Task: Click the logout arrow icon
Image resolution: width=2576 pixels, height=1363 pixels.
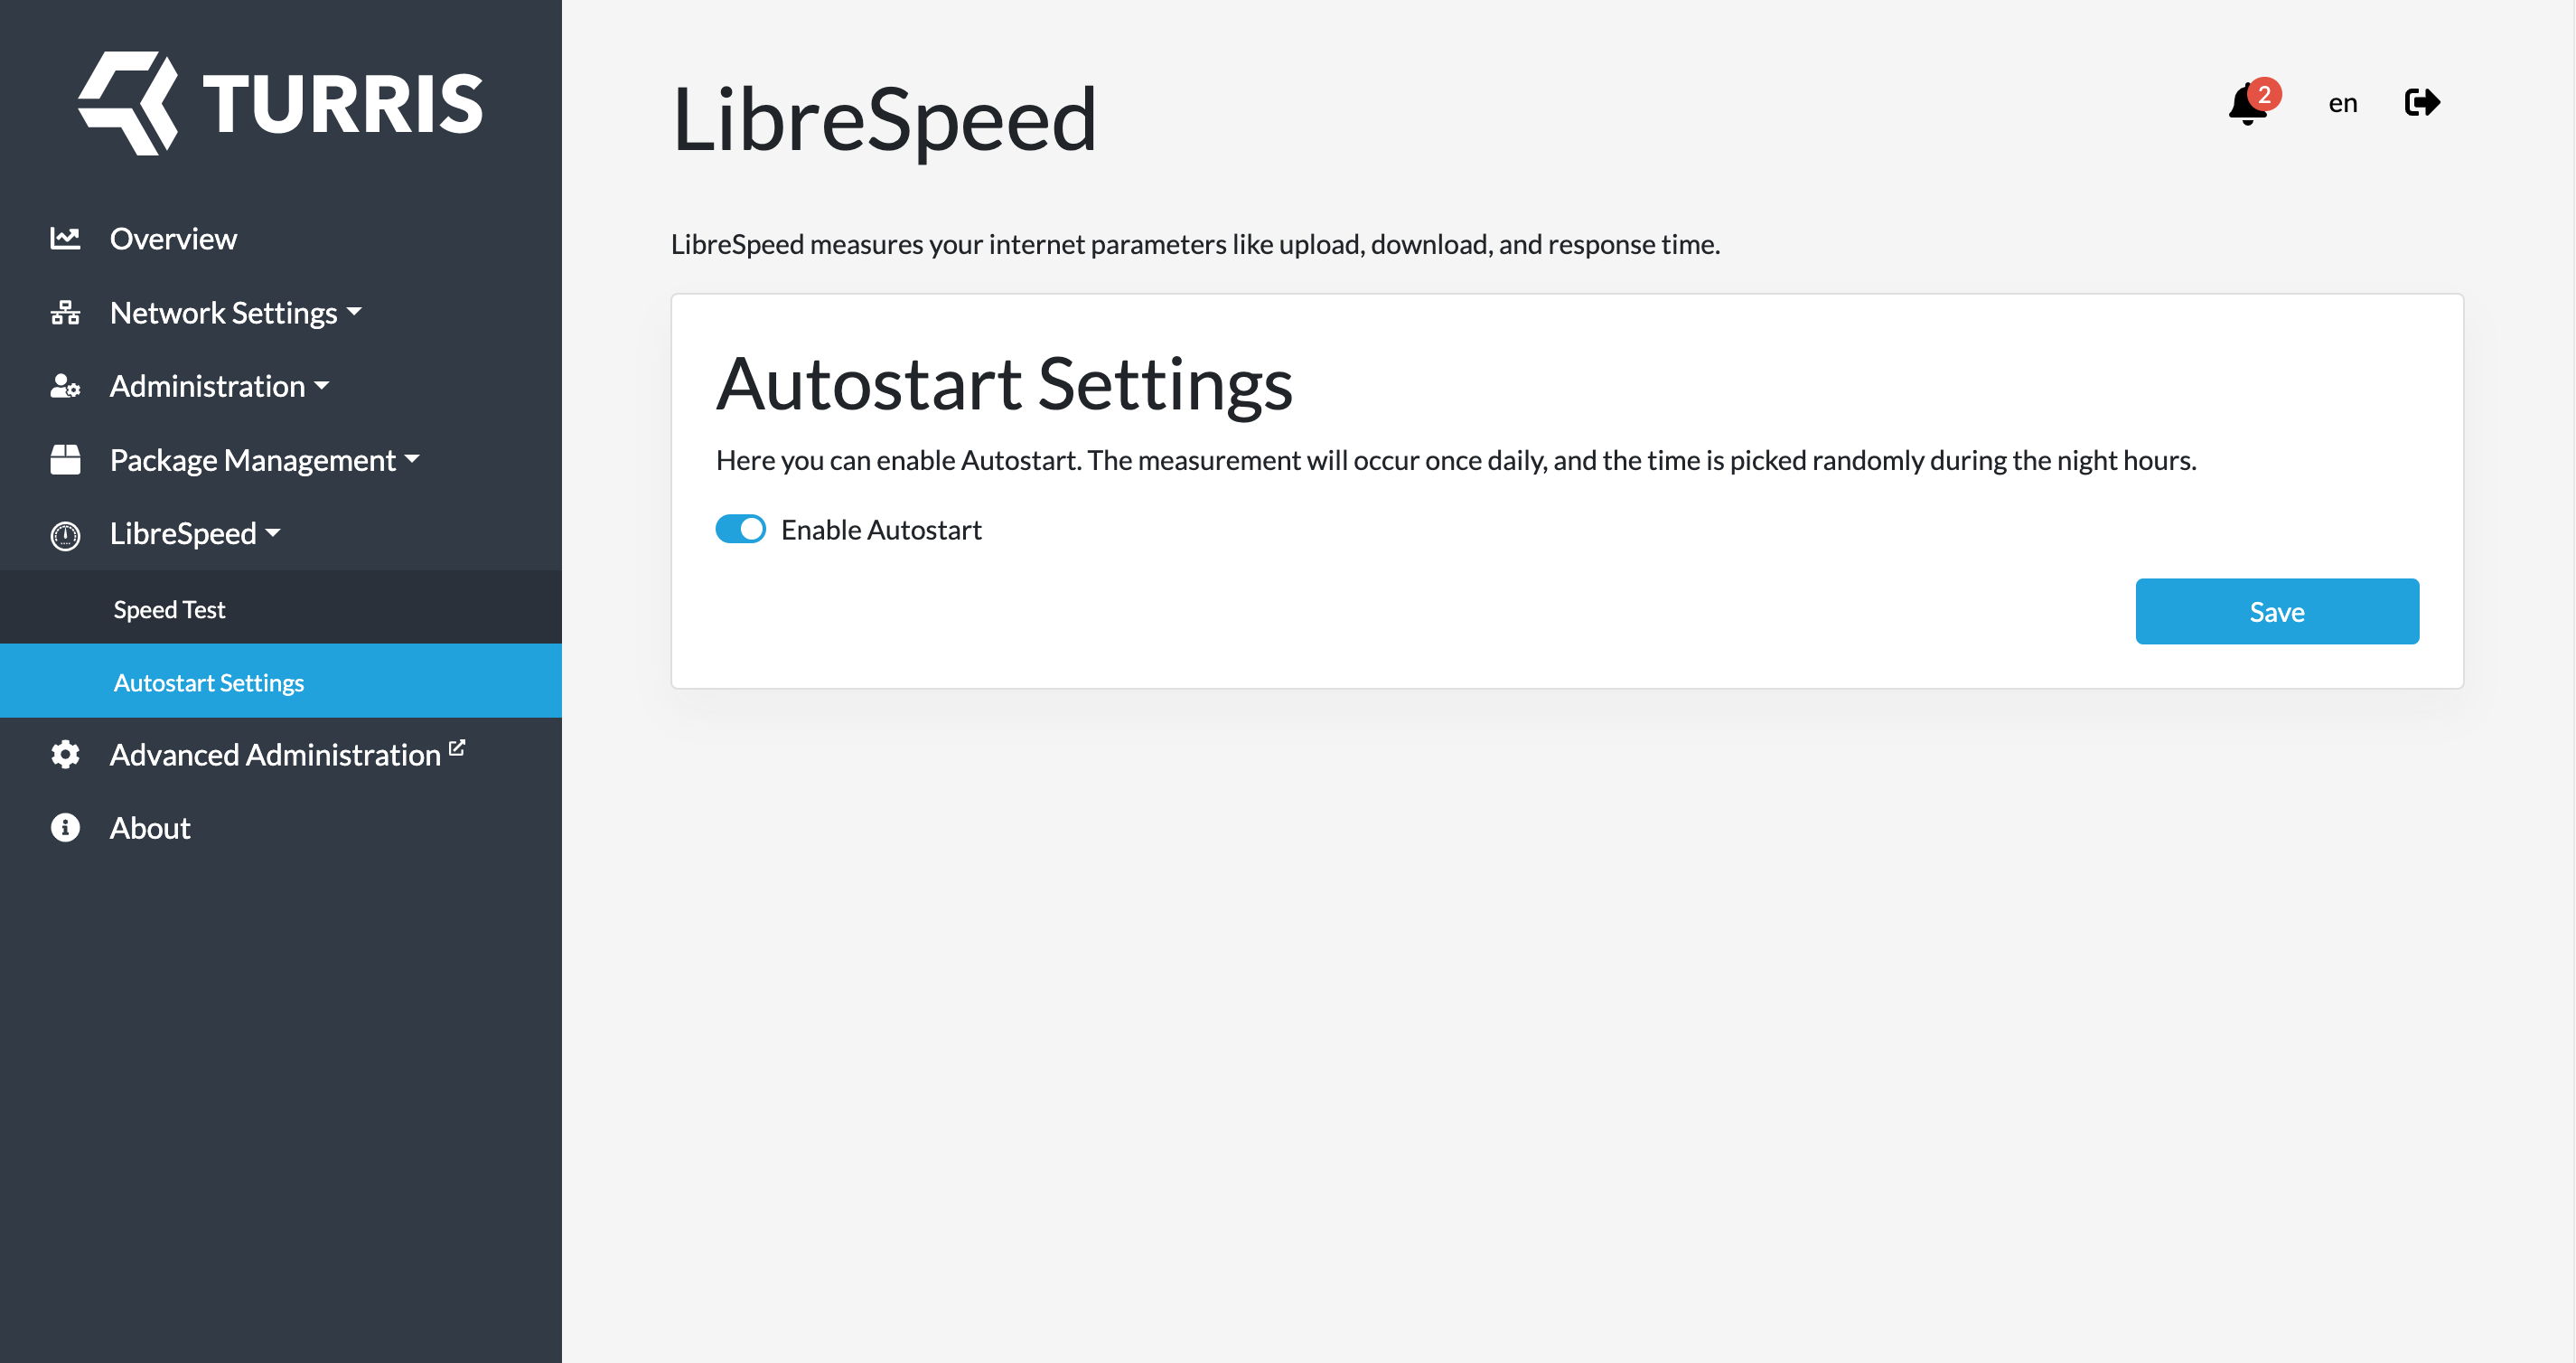Action: coord(2422,102)
